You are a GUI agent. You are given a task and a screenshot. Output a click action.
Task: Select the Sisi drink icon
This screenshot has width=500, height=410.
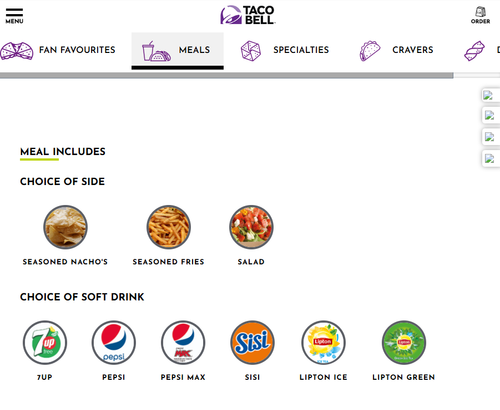point(252,343)
